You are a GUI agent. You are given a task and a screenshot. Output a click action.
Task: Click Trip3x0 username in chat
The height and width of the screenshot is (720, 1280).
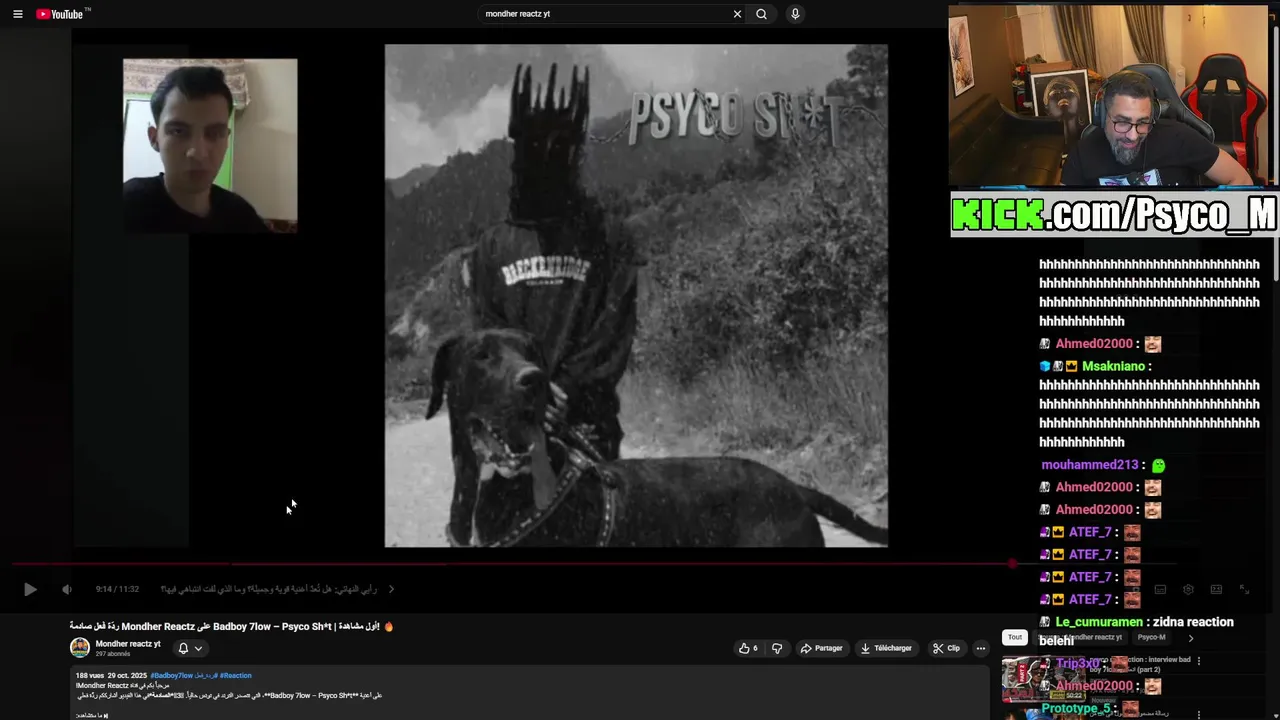(1078, 664)
